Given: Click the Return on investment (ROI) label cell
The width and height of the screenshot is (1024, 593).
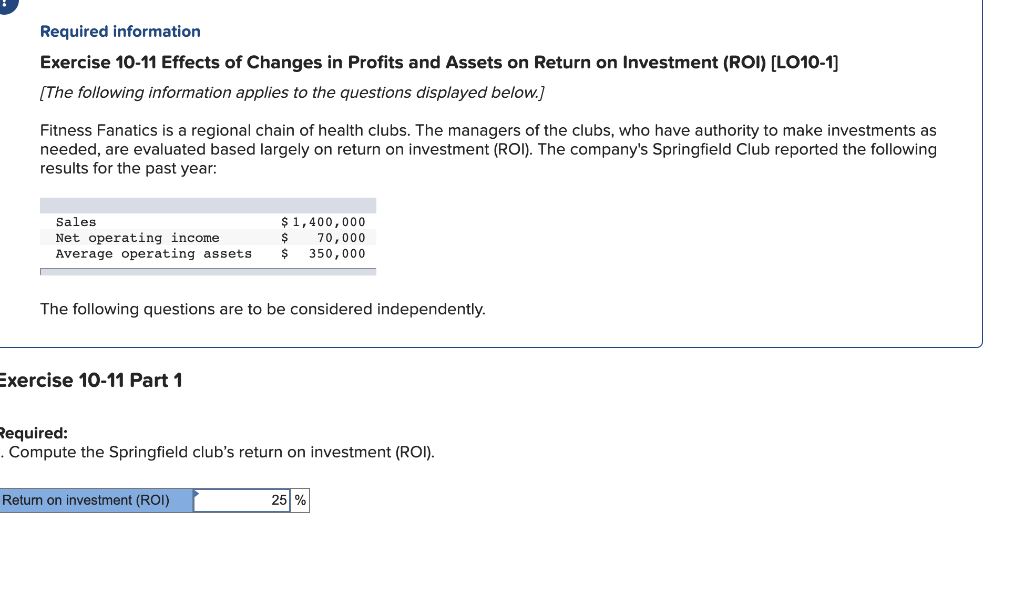Looking at the screenshot, I should click(x=96, y=500).
